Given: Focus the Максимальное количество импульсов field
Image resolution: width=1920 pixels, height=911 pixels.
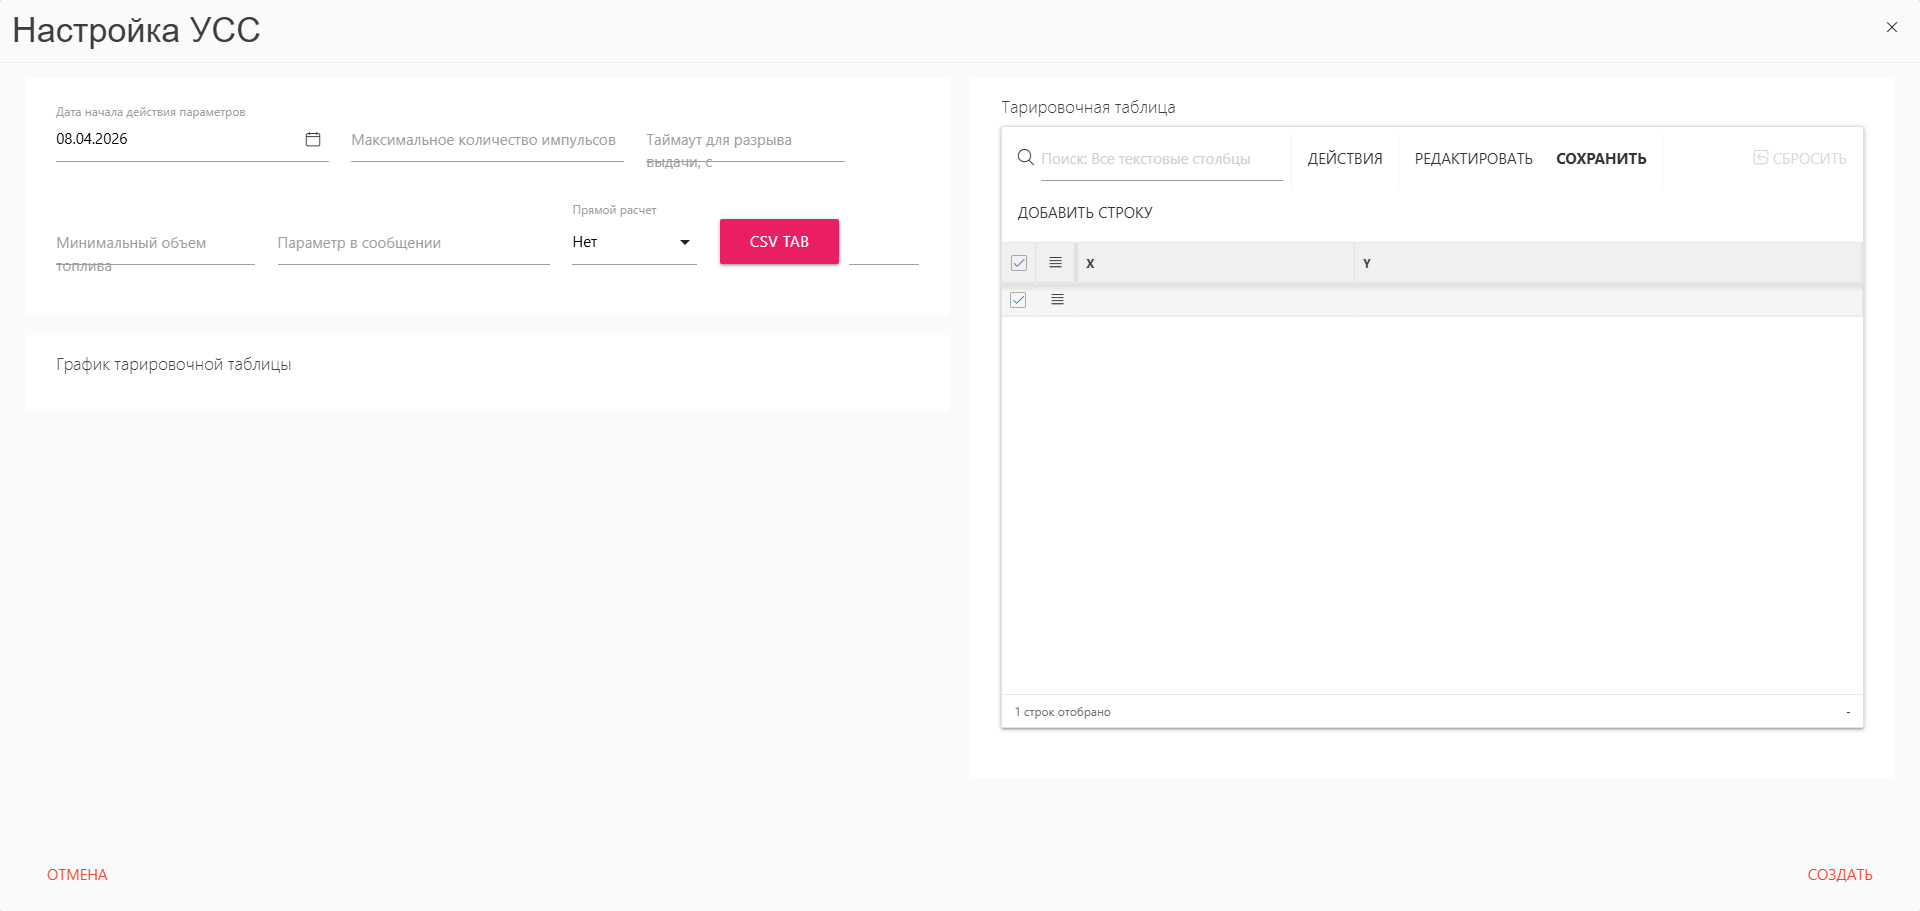Looking at the screenshot, I should [x=486, y=141].
